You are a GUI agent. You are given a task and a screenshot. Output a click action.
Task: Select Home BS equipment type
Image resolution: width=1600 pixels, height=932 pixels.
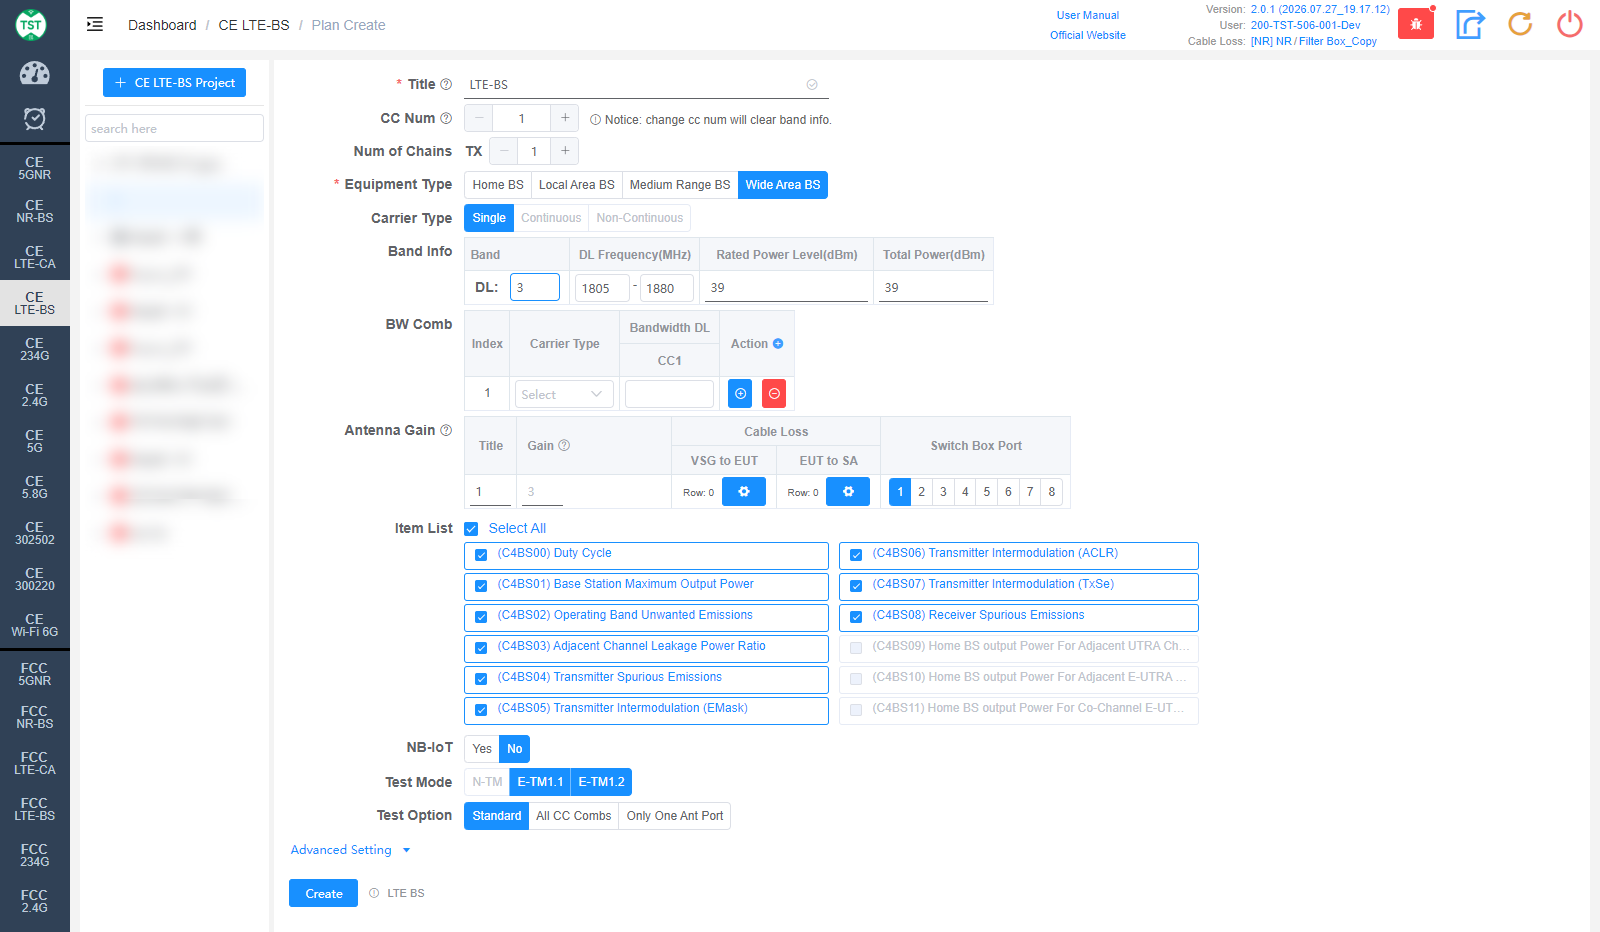click(x=498, y=185)
